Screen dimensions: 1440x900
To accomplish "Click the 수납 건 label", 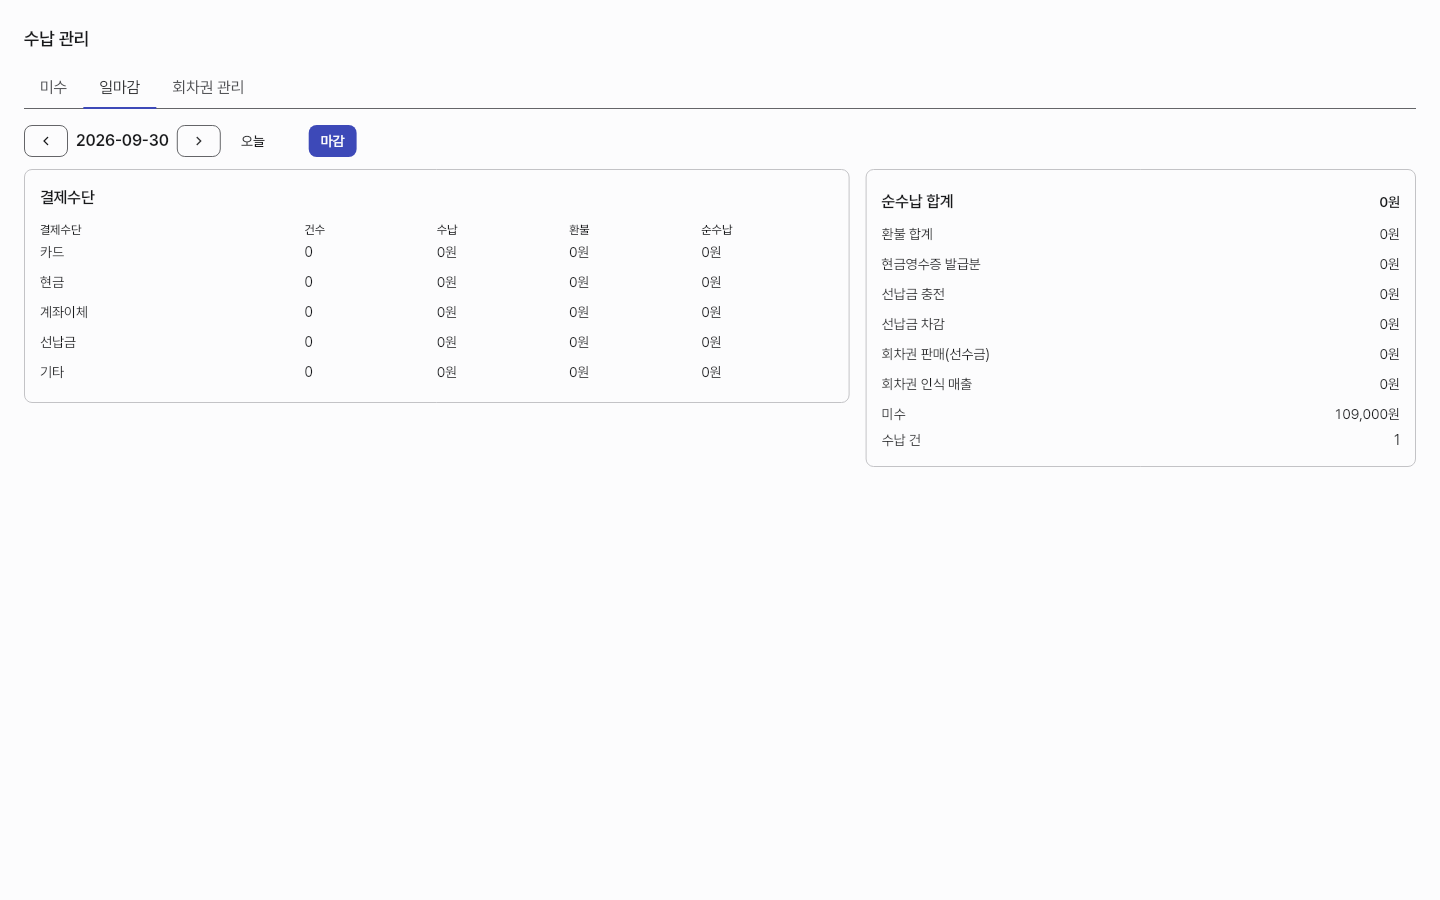I will pyautogui.click(x=901, y=440).
